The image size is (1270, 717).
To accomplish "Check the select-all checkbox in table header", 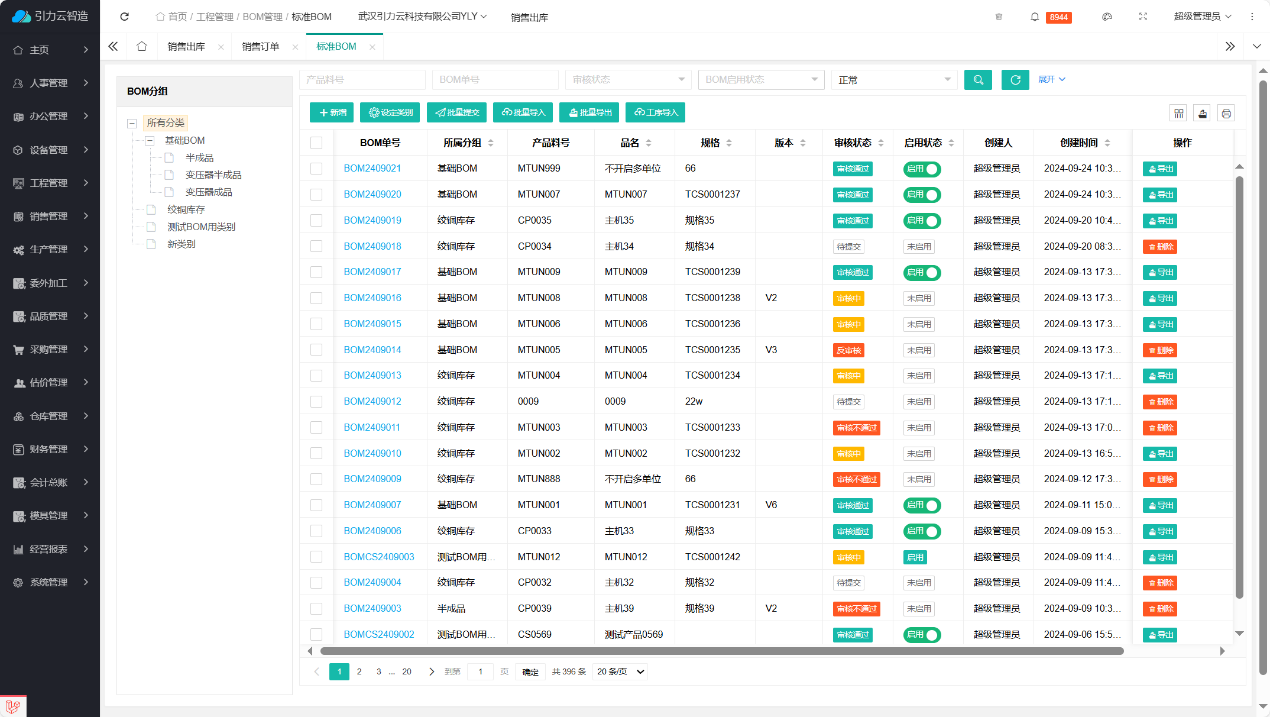I will [316, 143].
